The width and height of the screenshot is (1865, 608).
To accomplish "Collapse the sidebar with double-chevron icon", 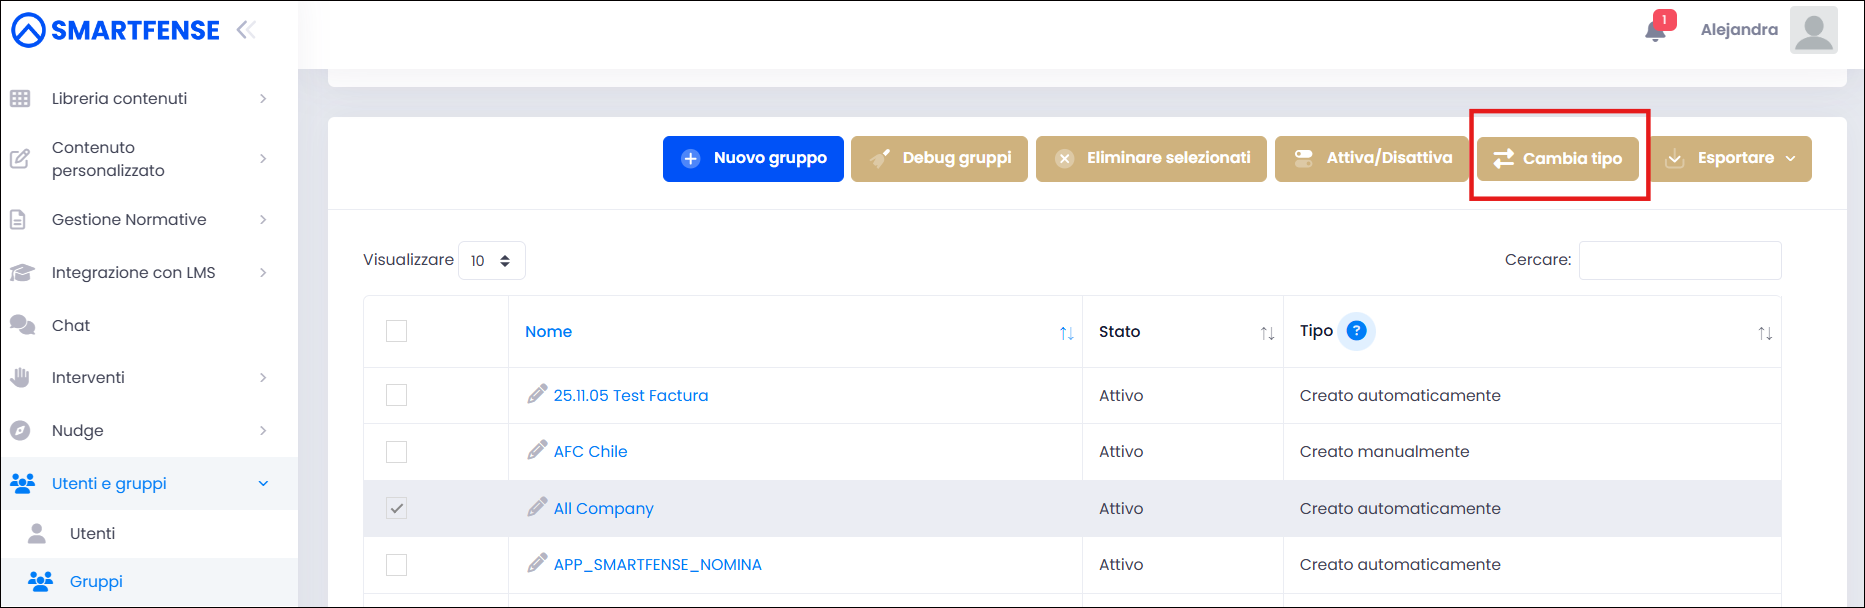I will pyautogui.click(x=246, y=30).
